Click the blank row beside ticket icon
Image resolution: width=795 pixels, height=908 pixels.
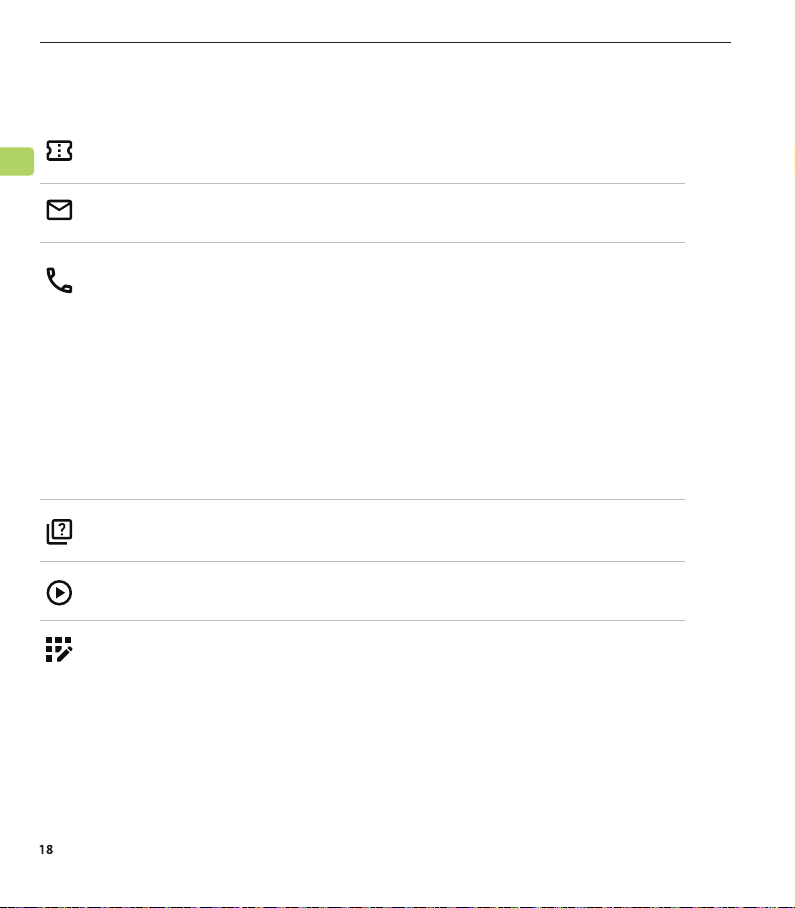(379, 152)
